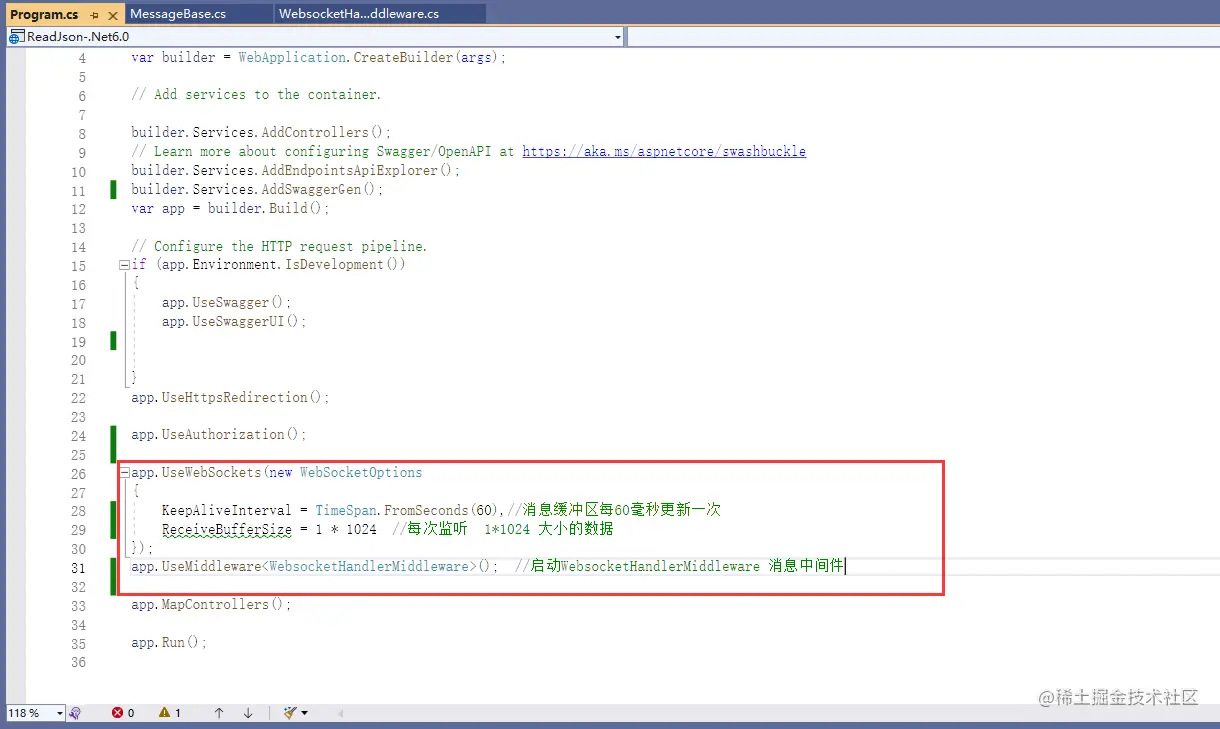Collapse the app.UseWebSockets code block
Screen dimensions: 1220x729
124,473
